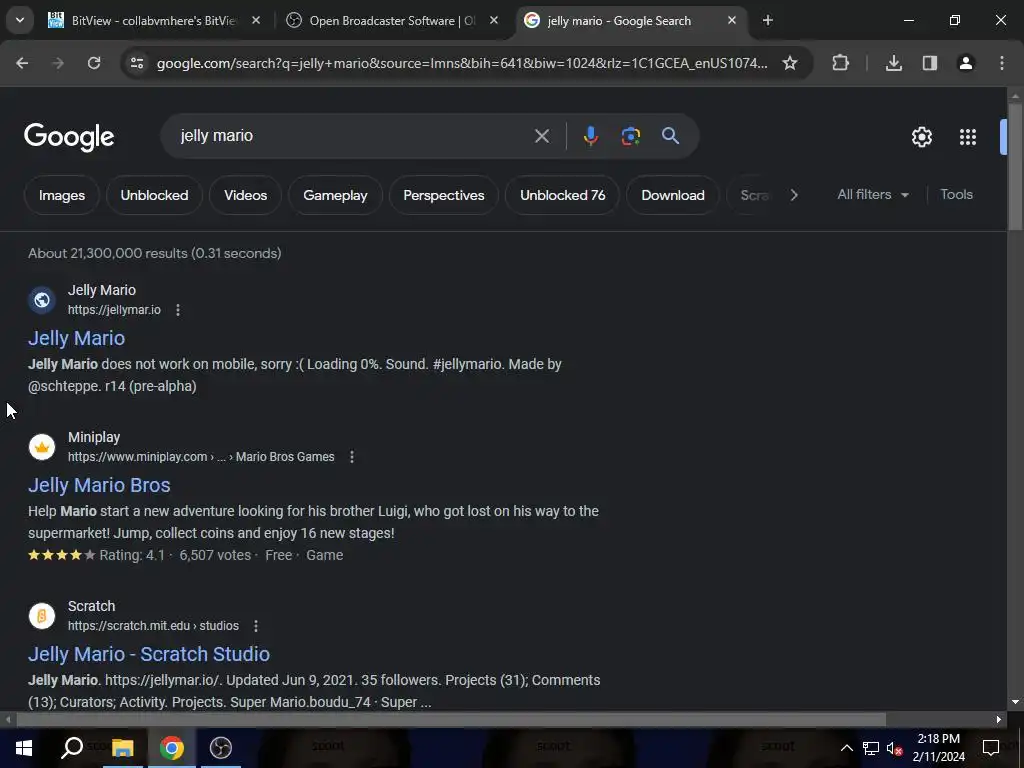Screen dimensions: 1024x768
Task: Reload the current page
Action: pos(94,63)
